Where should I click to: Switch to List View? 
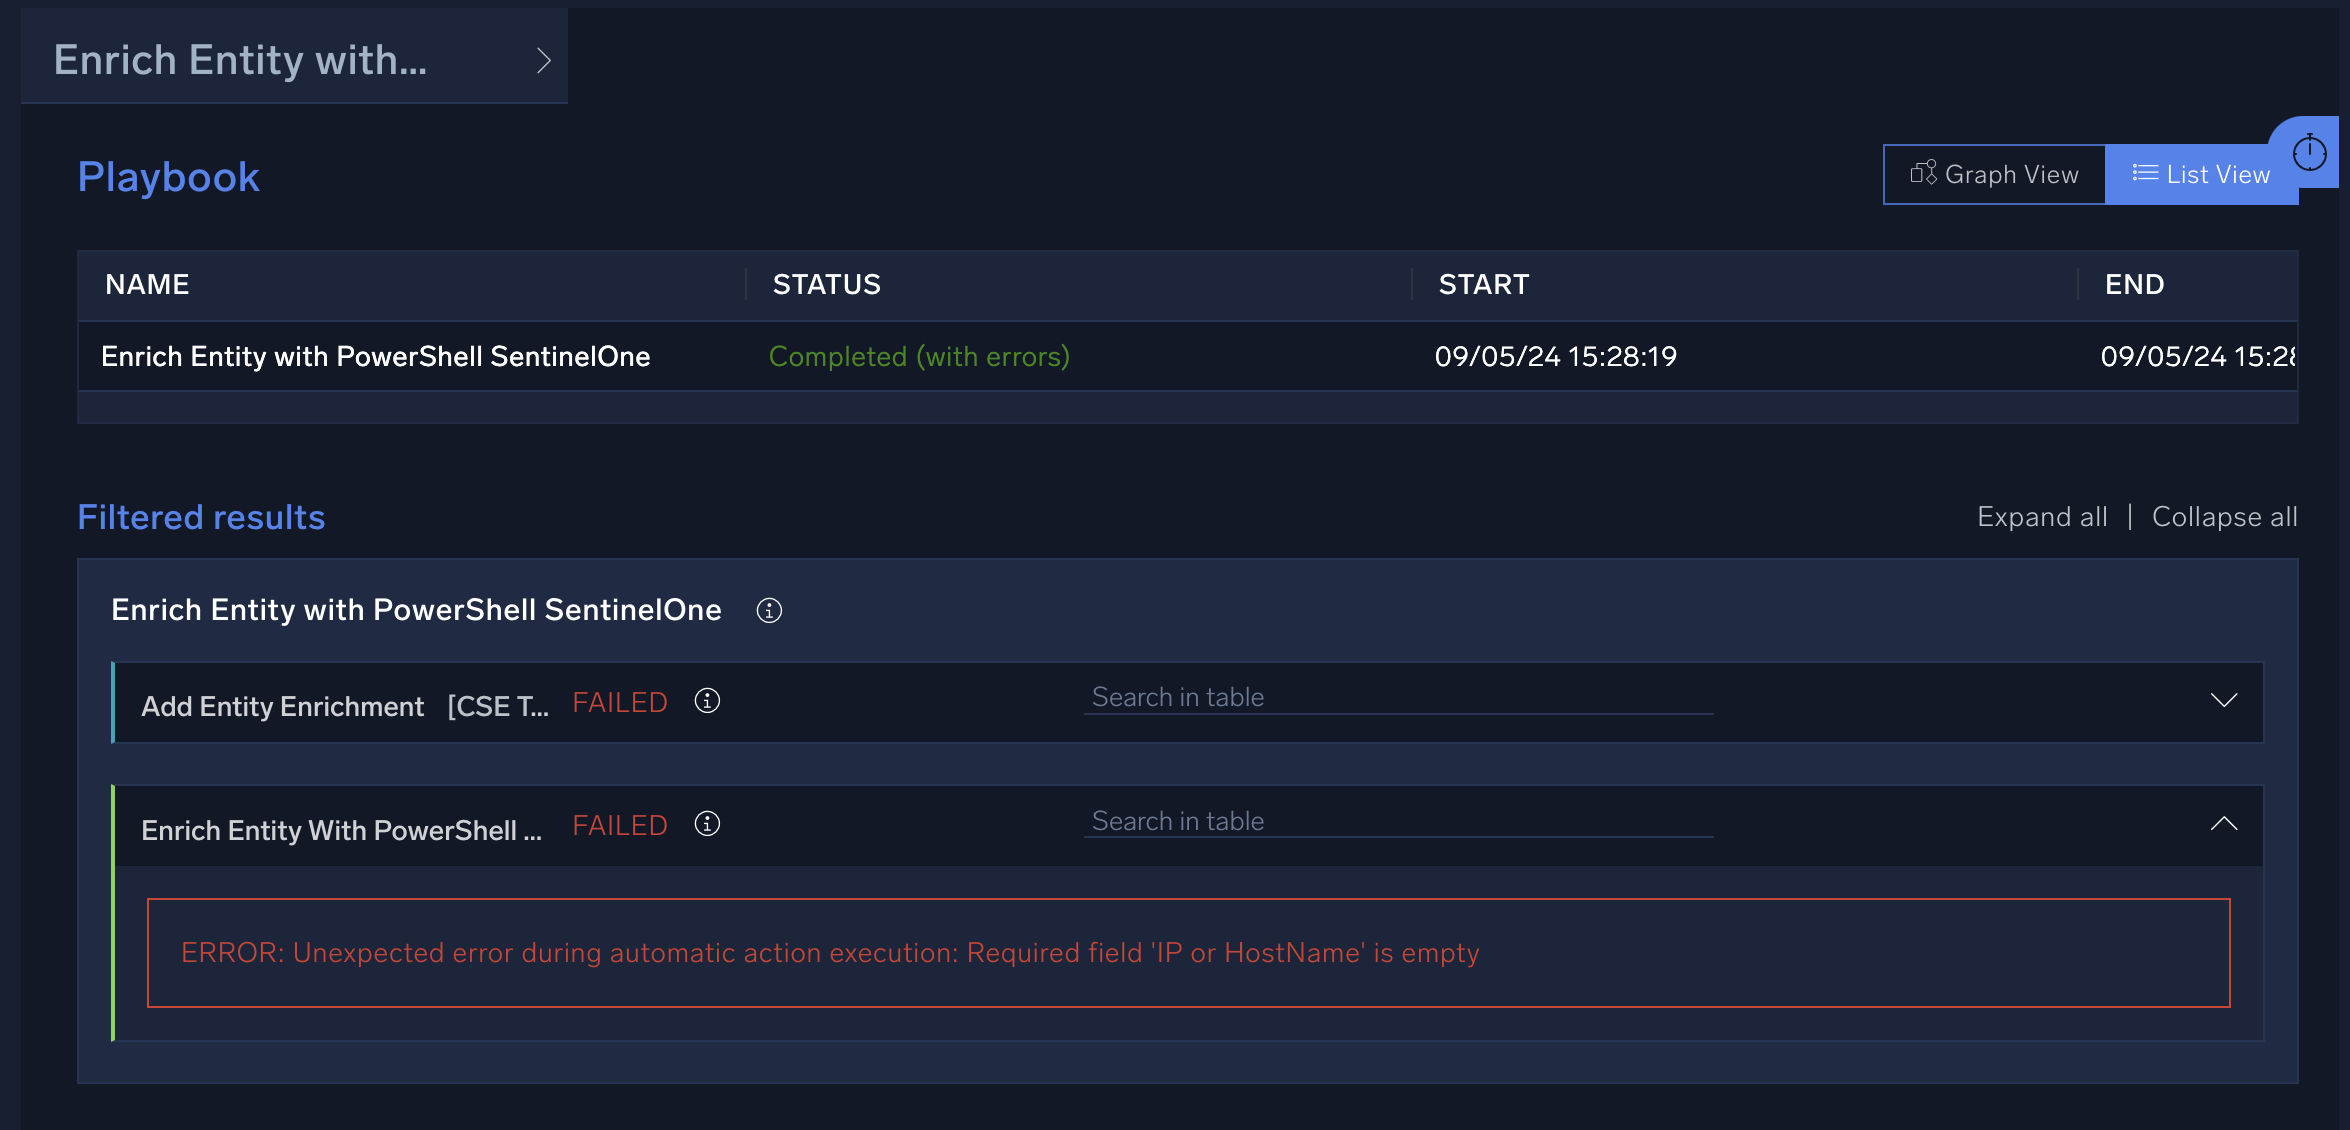pyautogui.click(x=2200, y=175)
